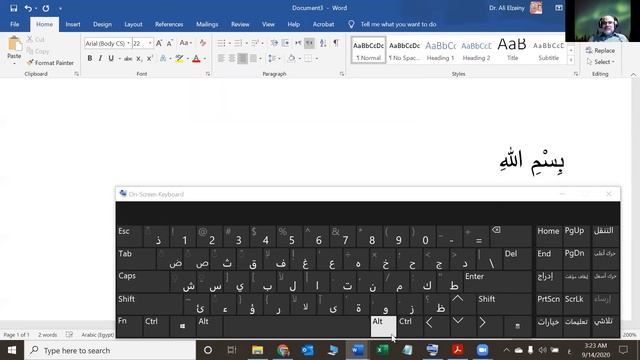Open the Change Case Aa dropdown
Screen dimensions: 640x360
[x=185, y=43]
